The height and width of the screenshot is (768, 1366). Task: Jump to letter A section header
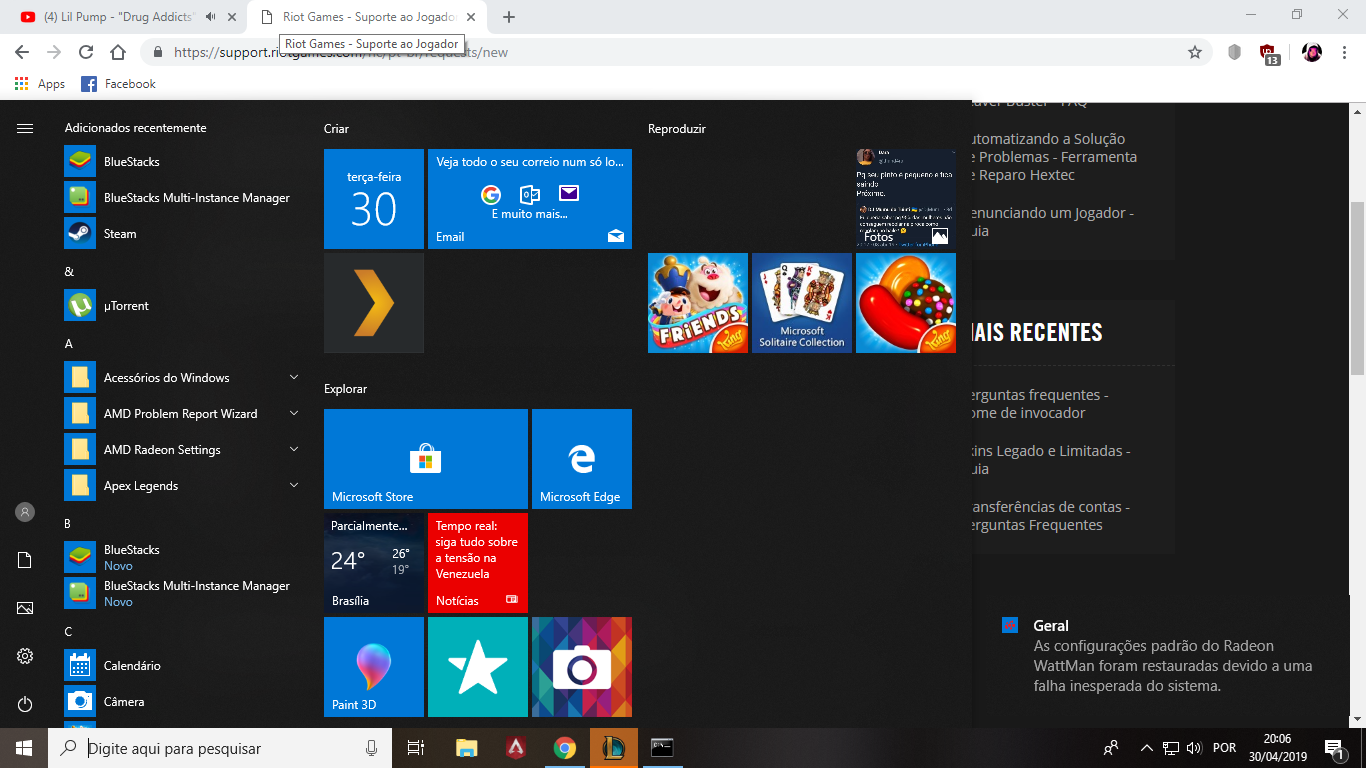pyautogui.click(x=69, y=343)
